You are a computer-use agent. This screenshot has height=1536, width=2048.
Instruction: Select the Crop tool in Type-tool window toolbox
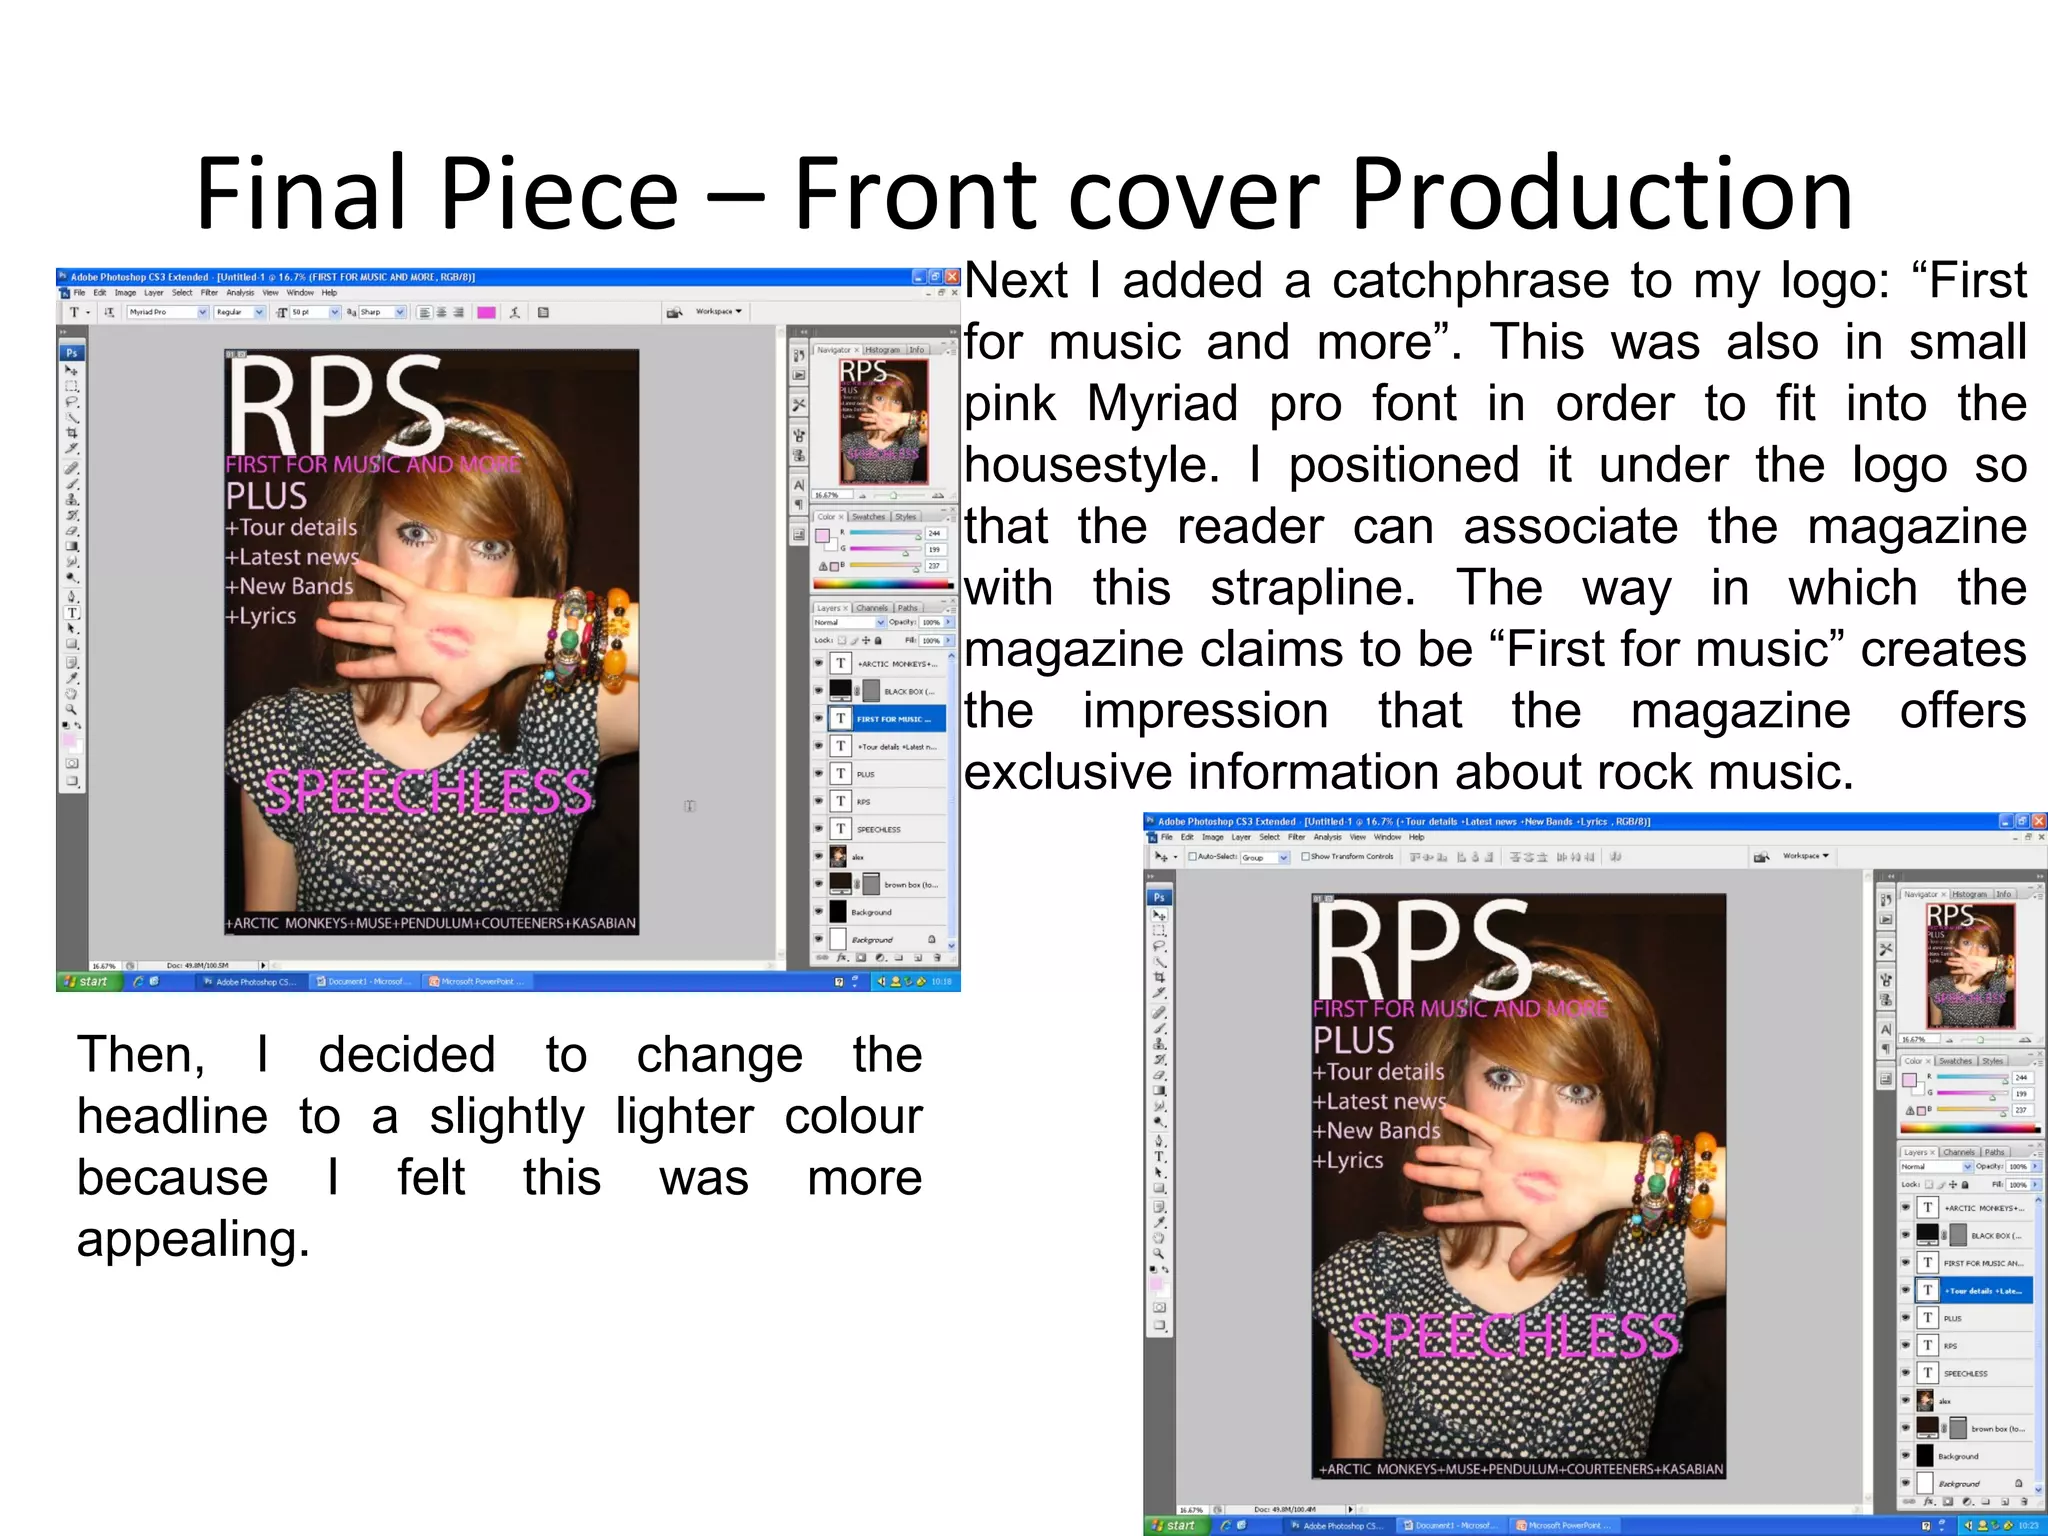72,434
